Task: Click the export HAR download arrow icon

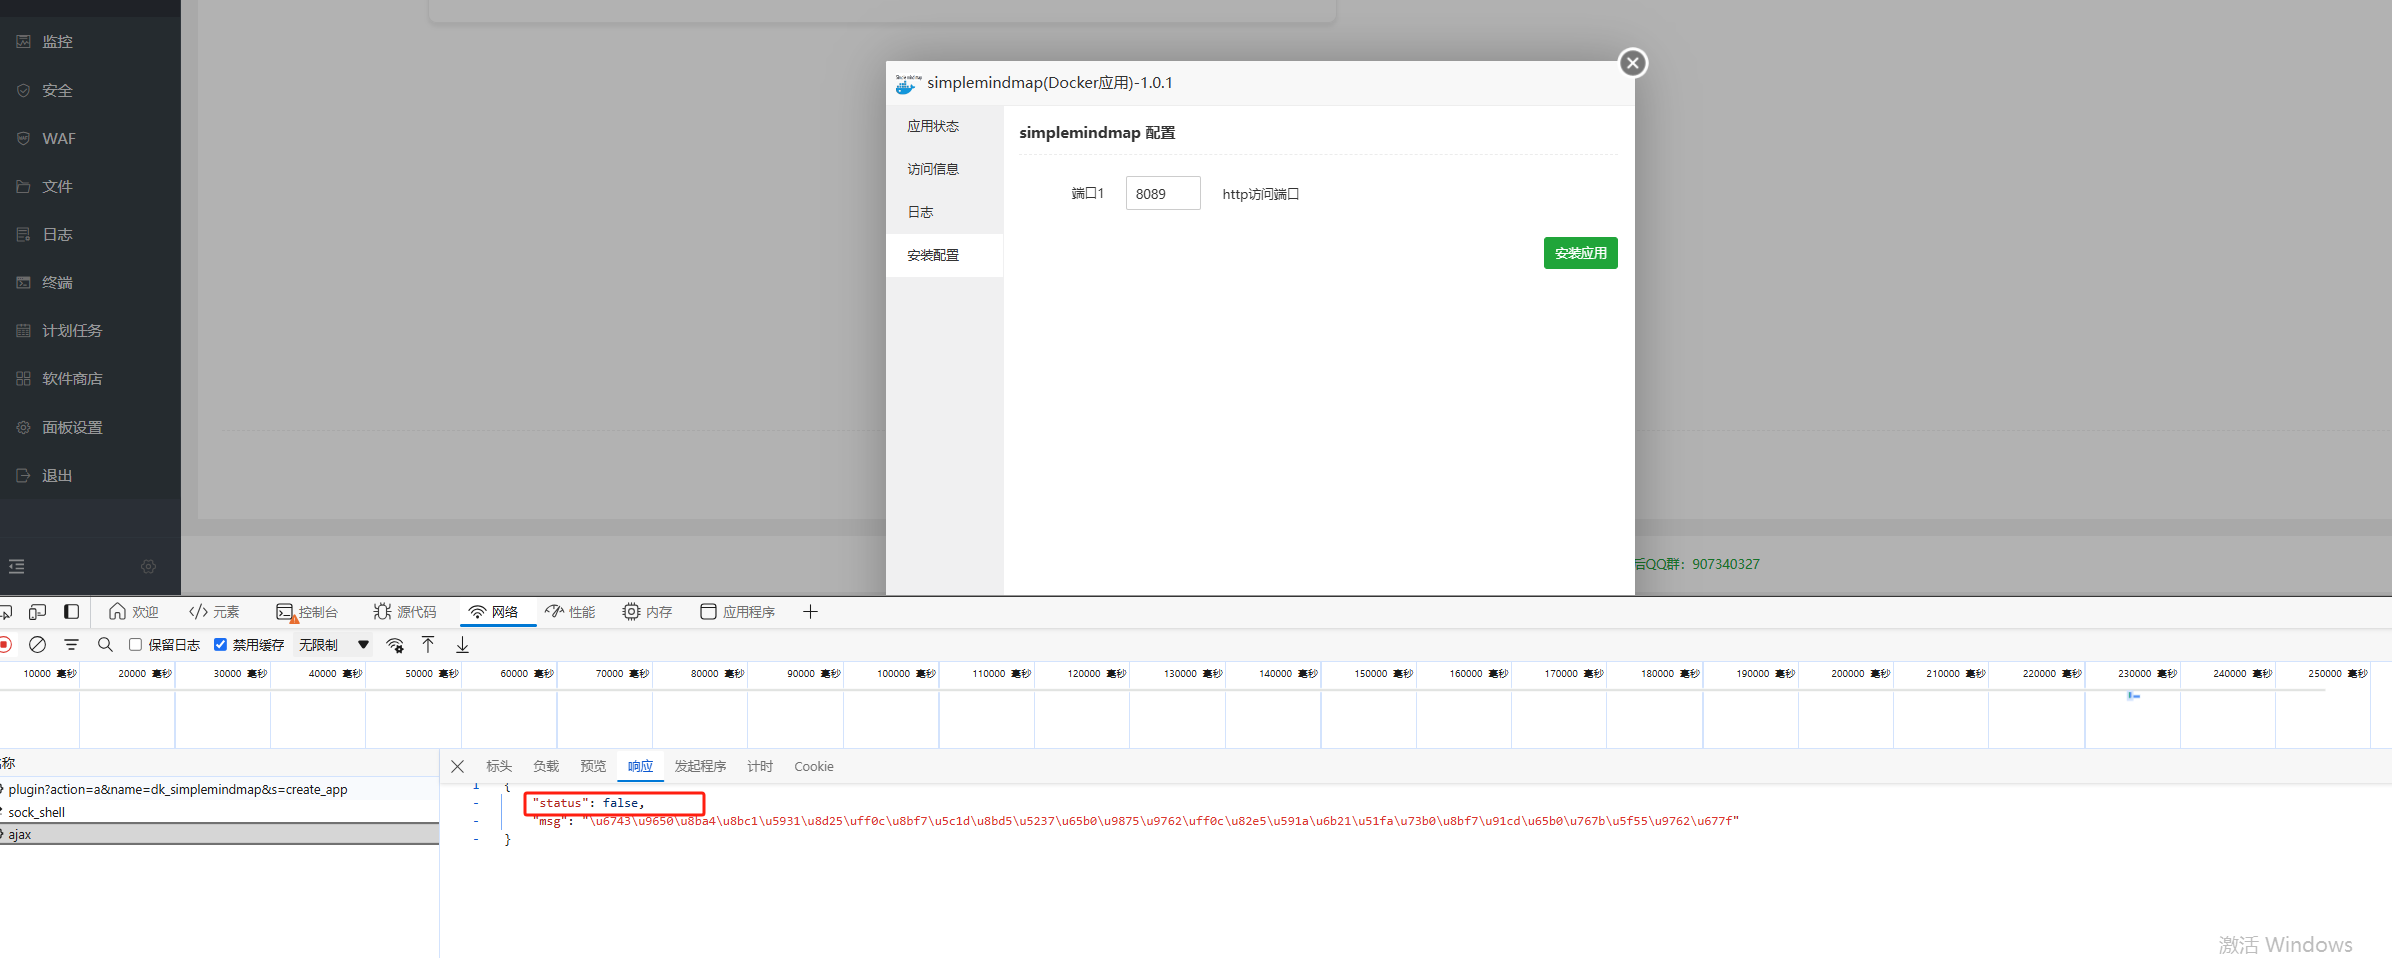Action: pos(462,645)
